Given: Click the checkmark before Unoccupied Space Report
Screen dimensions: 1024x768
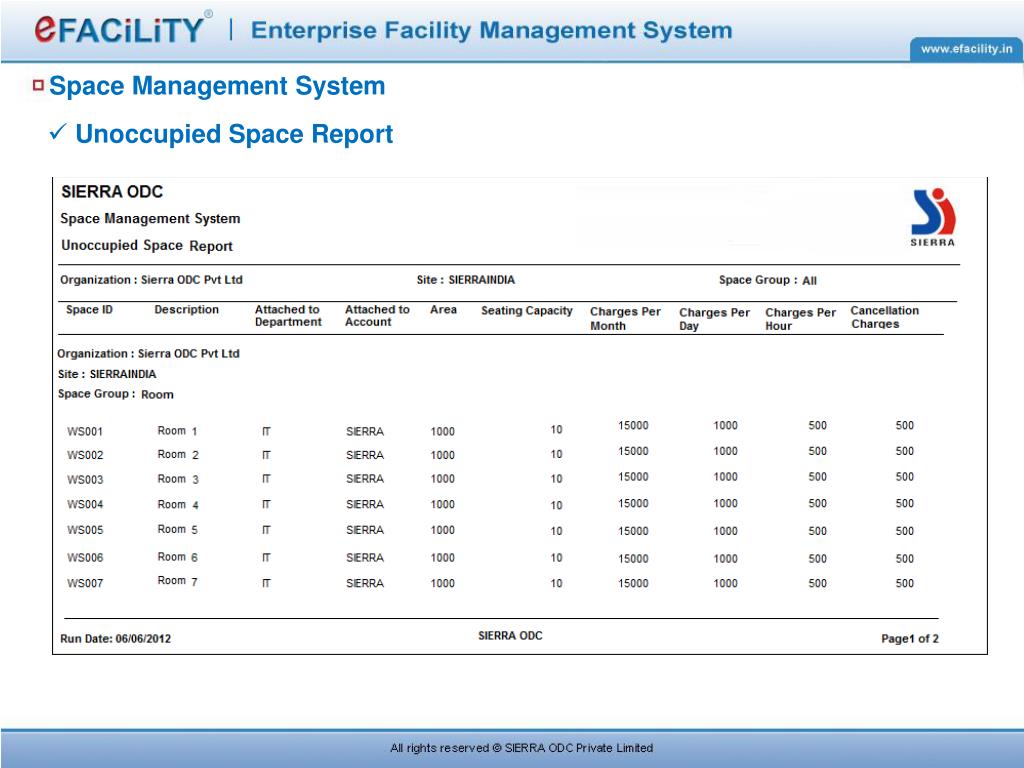Looking at the screenshot, I should pos(57,132).
